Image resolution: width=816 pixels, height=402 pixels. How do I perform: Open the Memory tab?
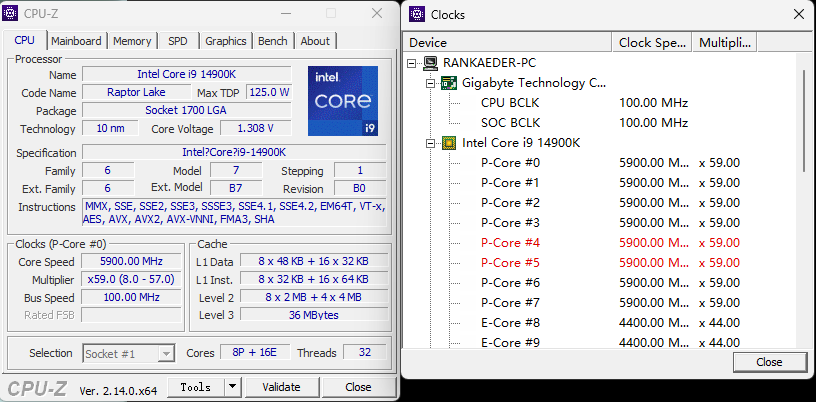[x=132, y=41]
